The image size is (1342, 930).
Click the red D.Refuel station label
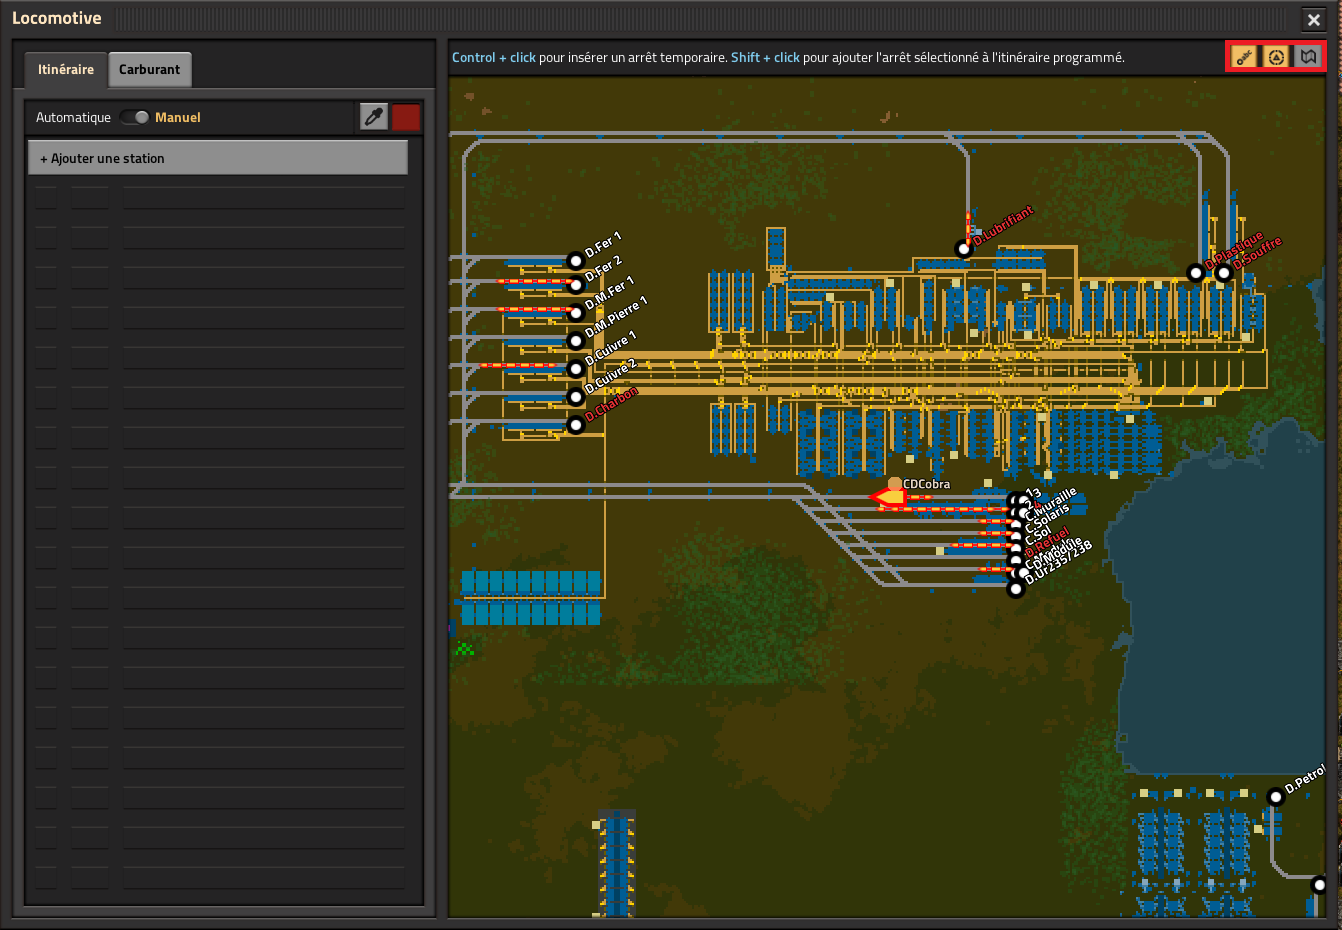click(1047, 542)
